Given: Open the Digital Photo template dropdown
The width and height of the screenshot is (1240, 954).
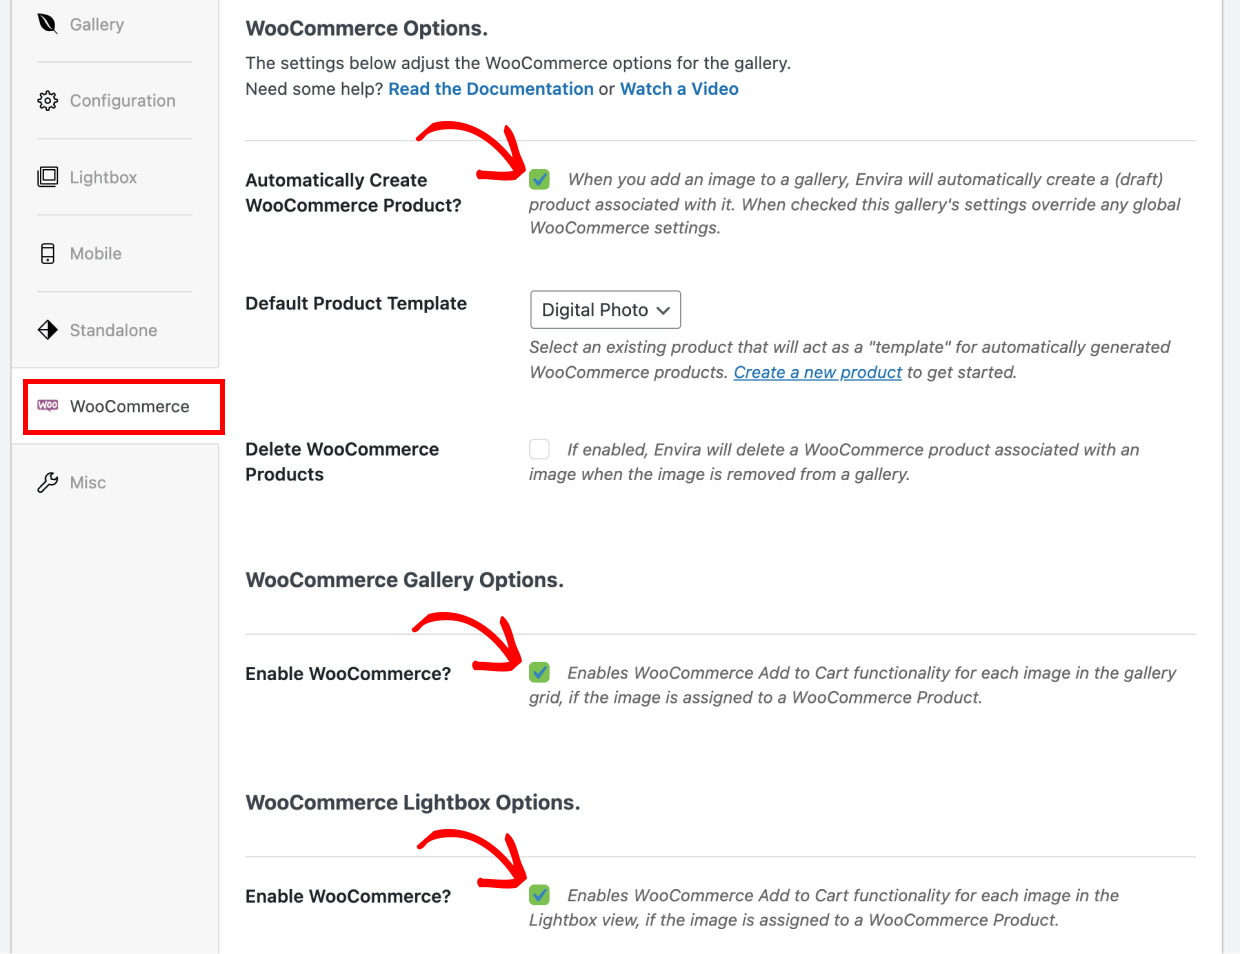Looking at the screenshot, I should pos(605,310).
